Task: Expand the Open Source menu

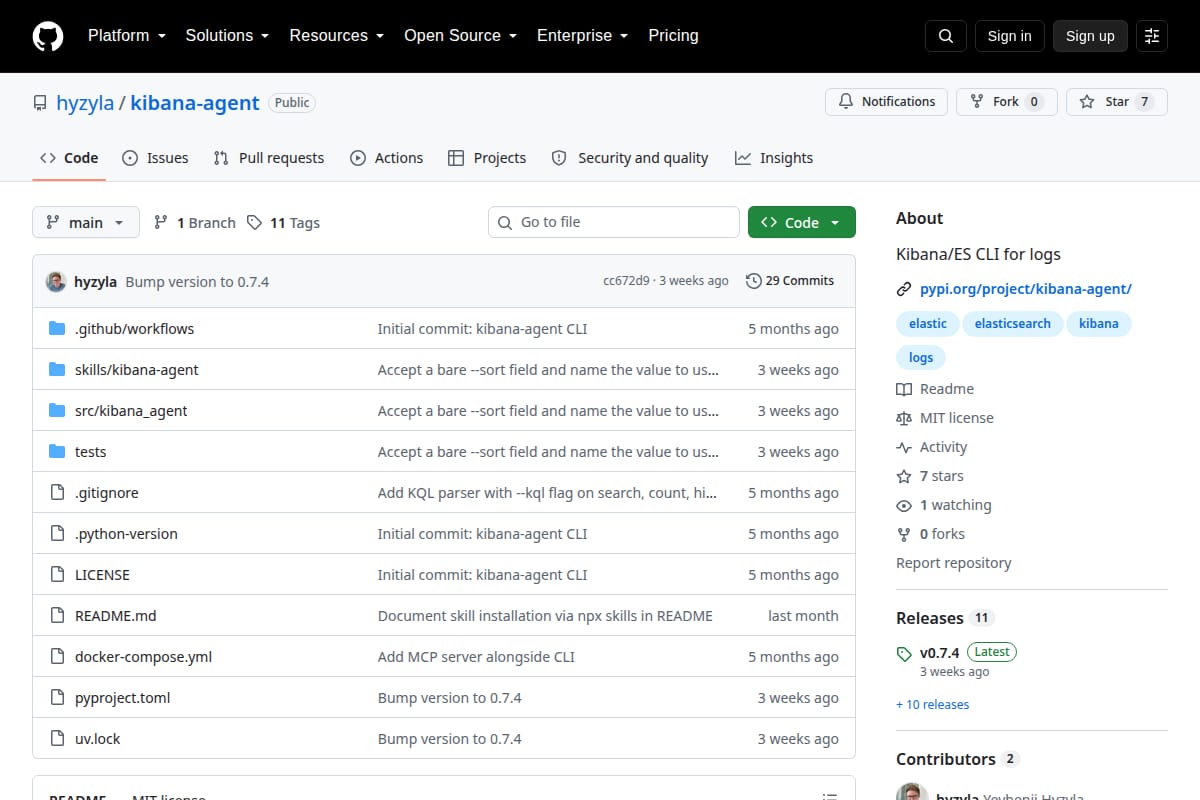Action: tap(460, 36)
